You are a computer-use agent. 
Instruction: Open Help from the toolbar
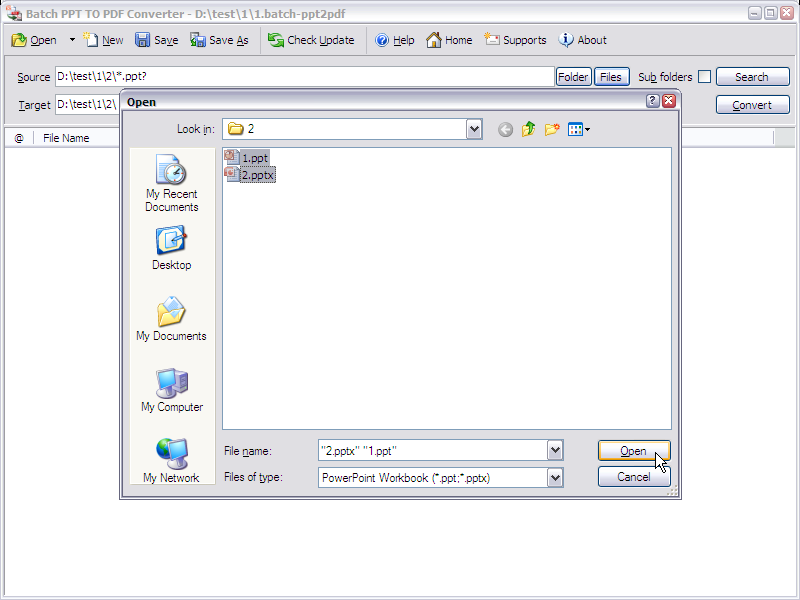click(x=394, y=40)
